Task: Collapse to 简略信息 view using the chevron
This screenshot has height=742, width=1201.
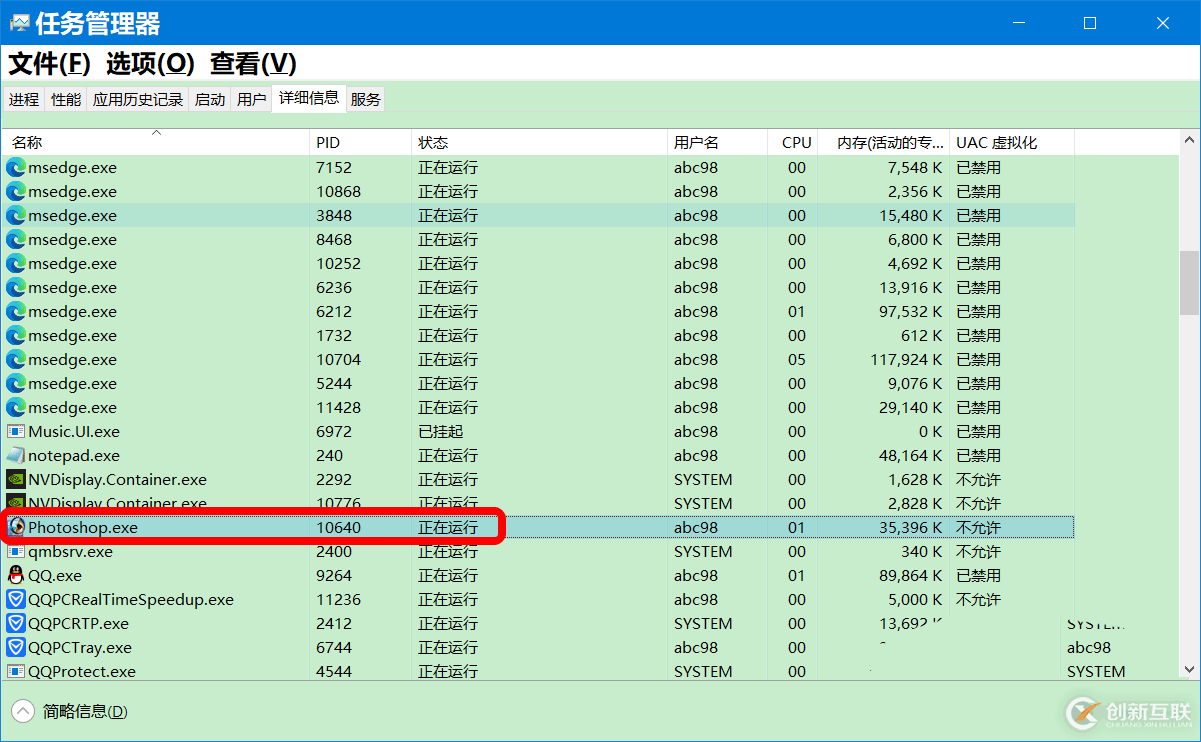Action: point(23,711)
